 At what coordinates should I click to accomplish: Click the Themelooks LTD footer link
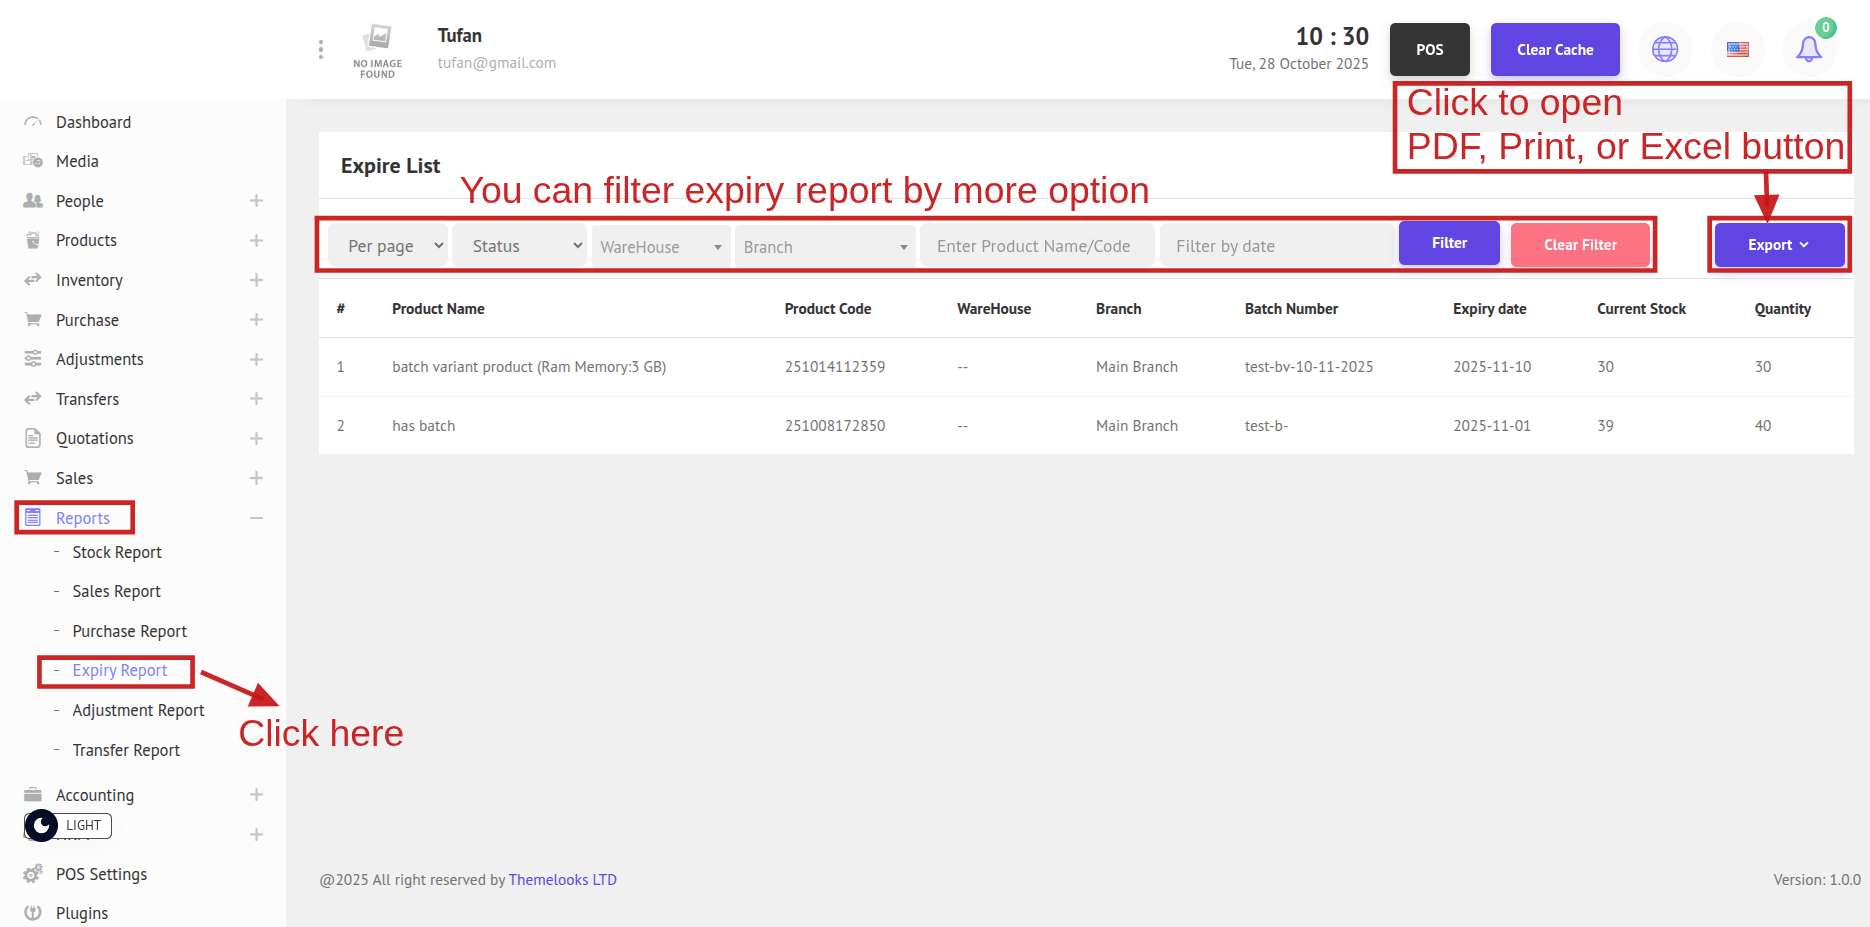[562, 880]
